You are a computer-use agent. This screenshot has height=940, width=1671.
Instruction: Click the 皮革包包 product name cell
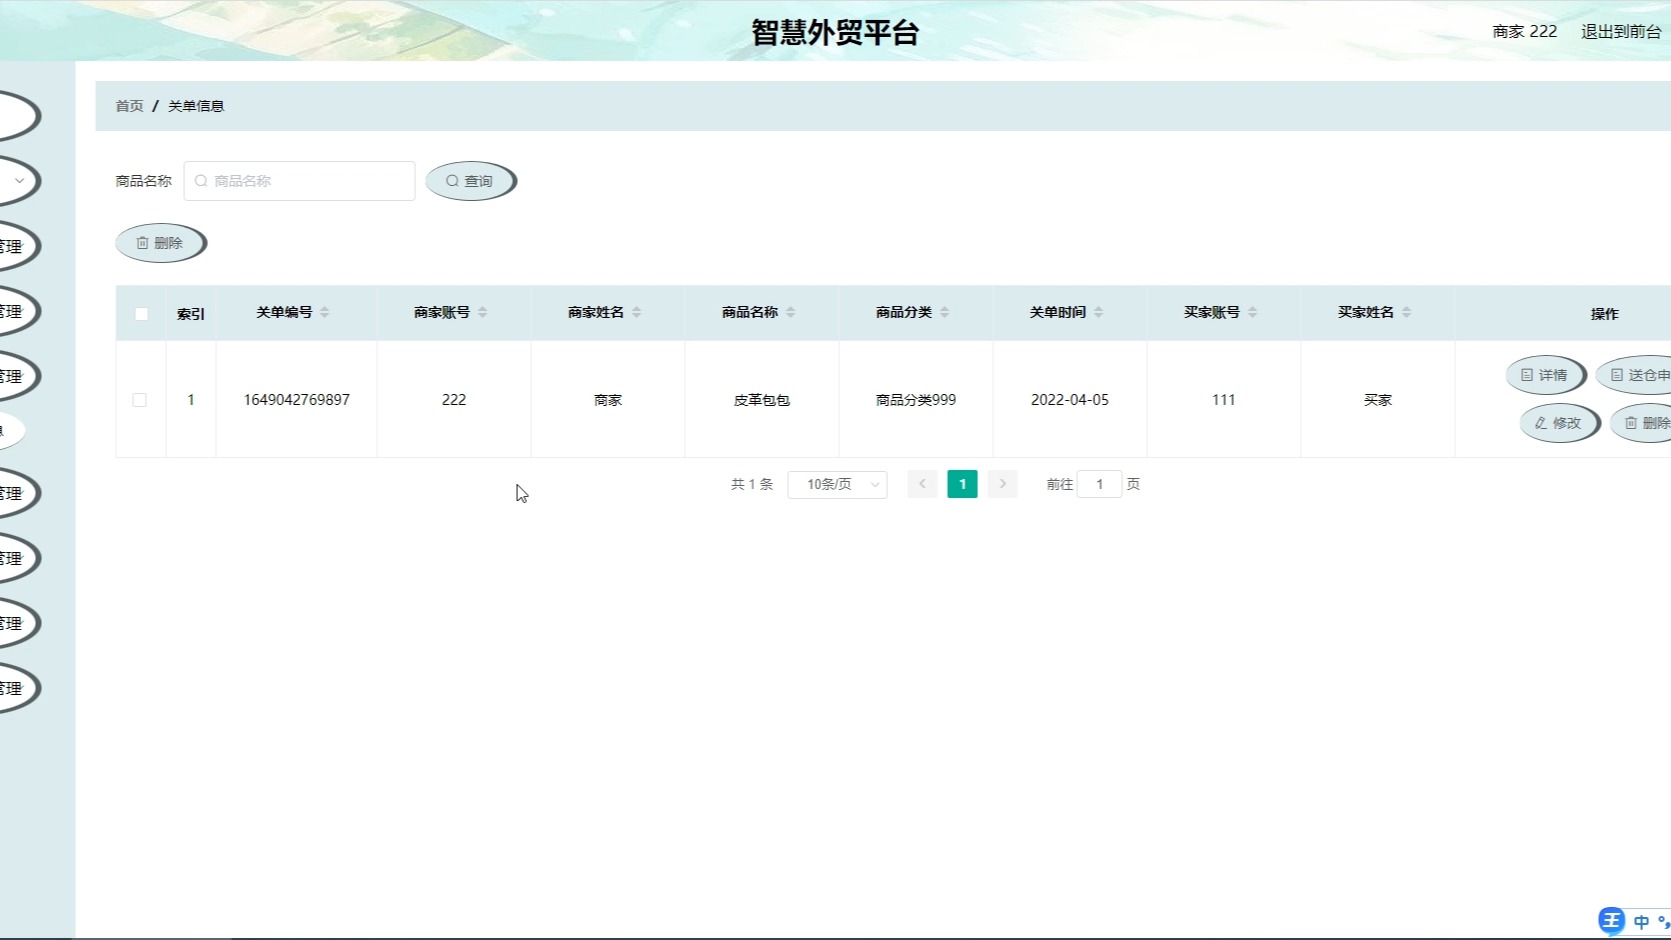[762, 400]
